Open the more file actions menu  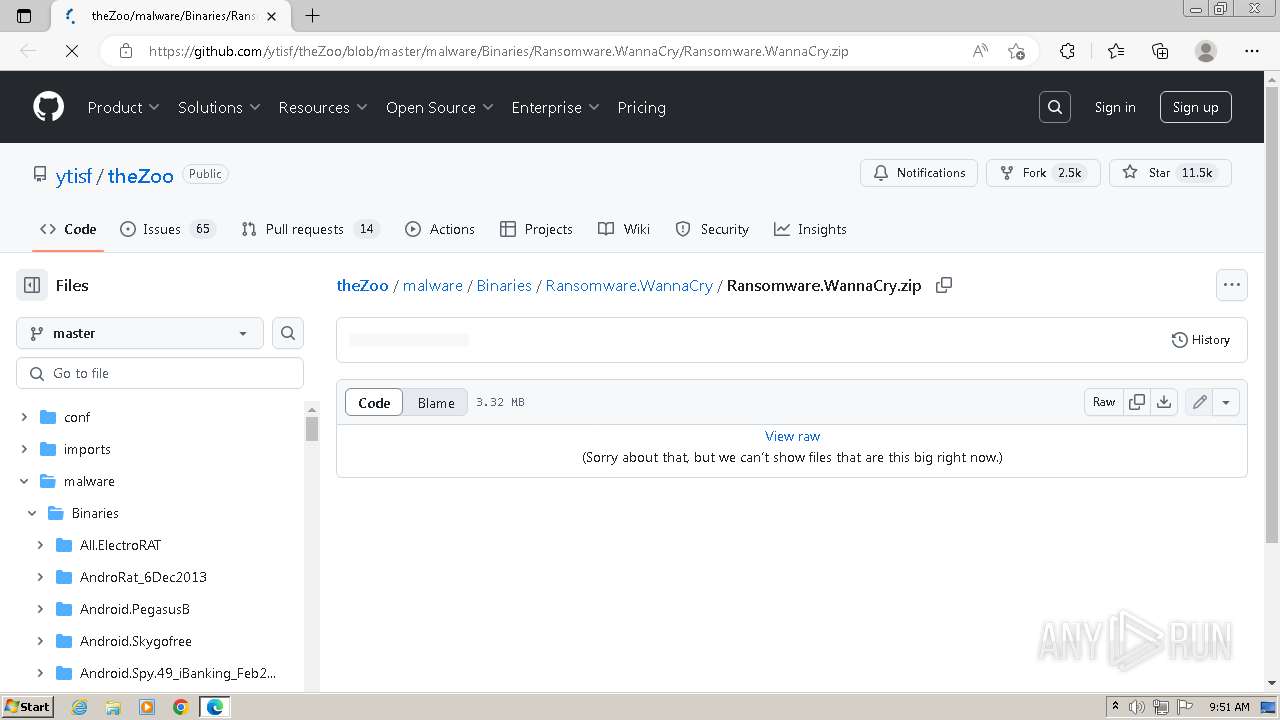click(x=1232, y=285)
